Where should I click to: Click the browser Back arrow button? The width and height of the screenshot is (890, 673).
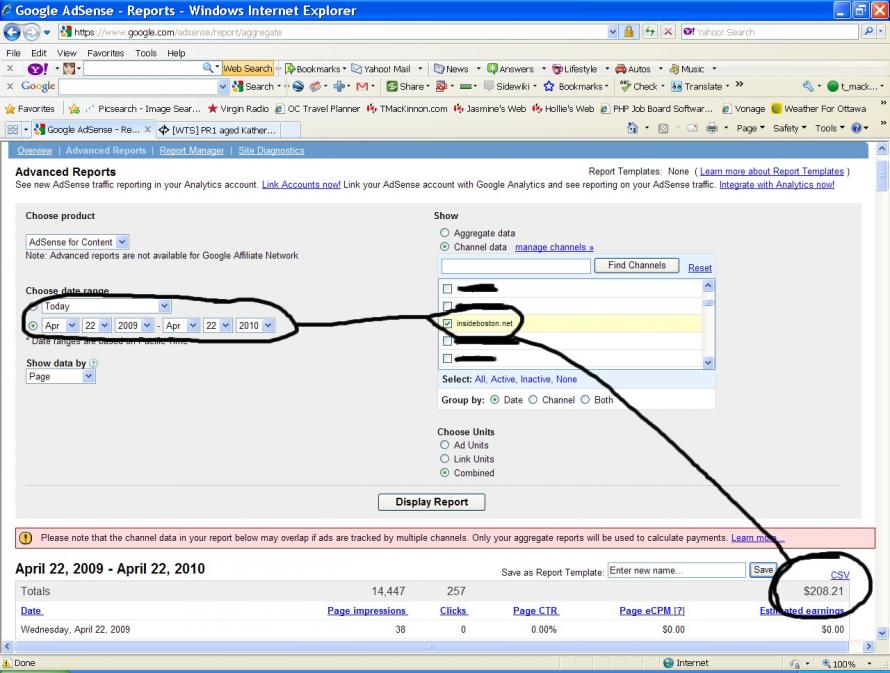pyautogui.click(x=12, y=32)
